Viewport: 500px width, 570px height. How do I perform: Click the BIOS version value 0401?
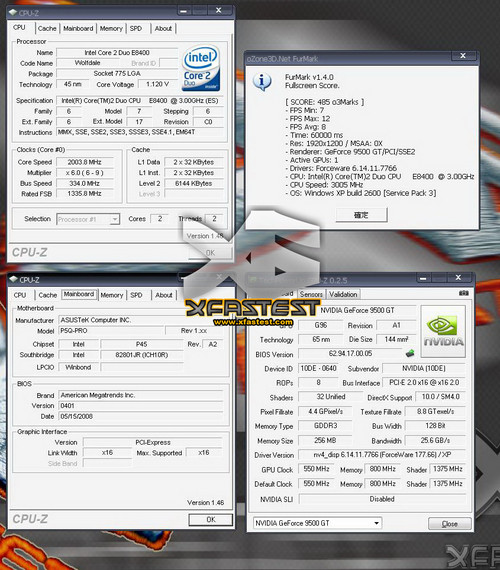point(140,406)
